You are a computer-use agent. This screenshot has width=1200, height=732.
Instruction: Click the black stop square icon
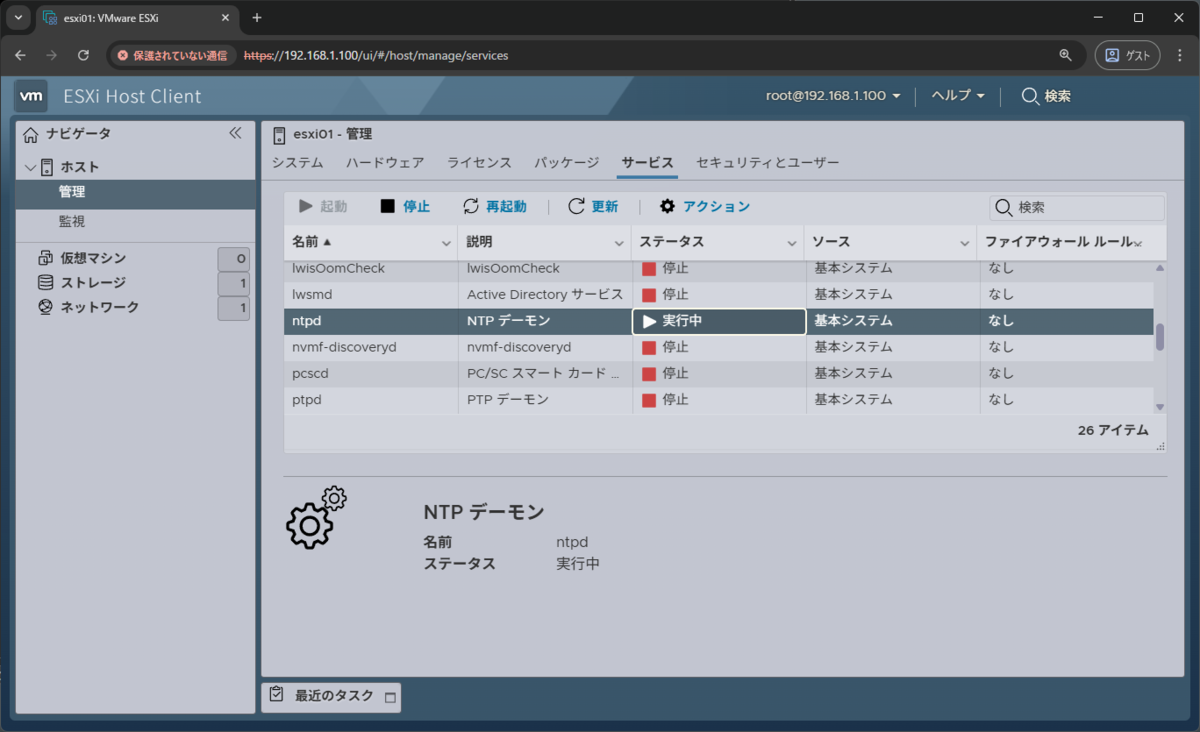[388, 206]
